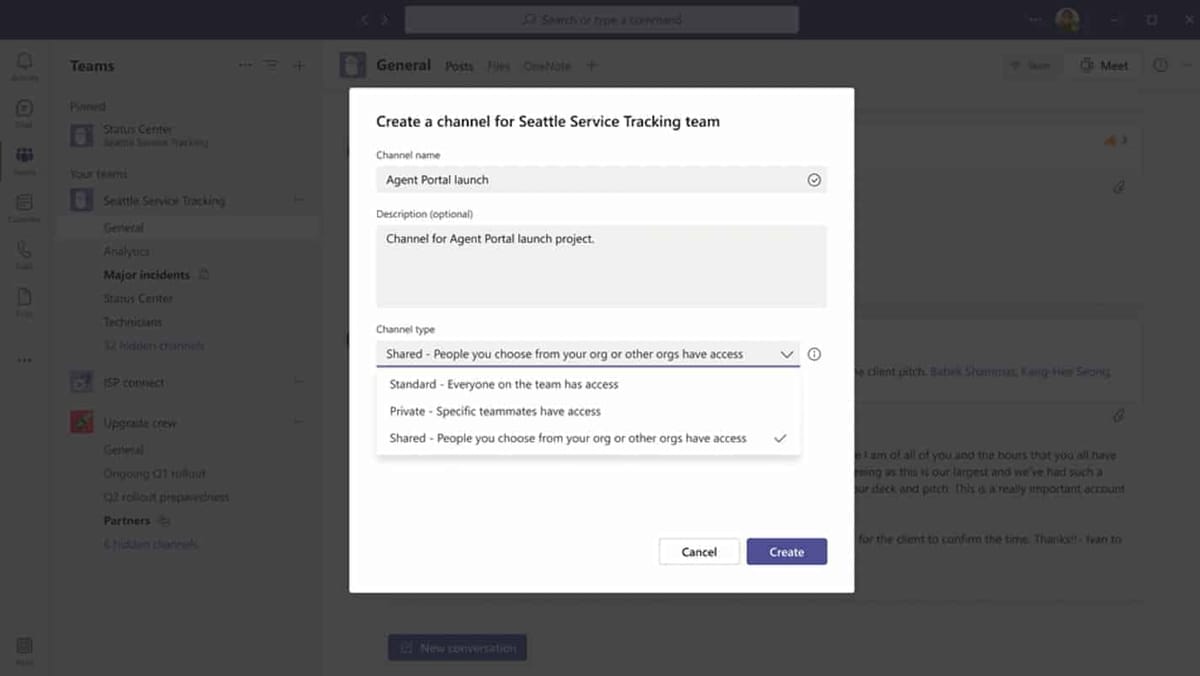The width and height of the screenshot is (1200, 676).
Task: Switch to the Files tab
Action: [x=498, y=66]
